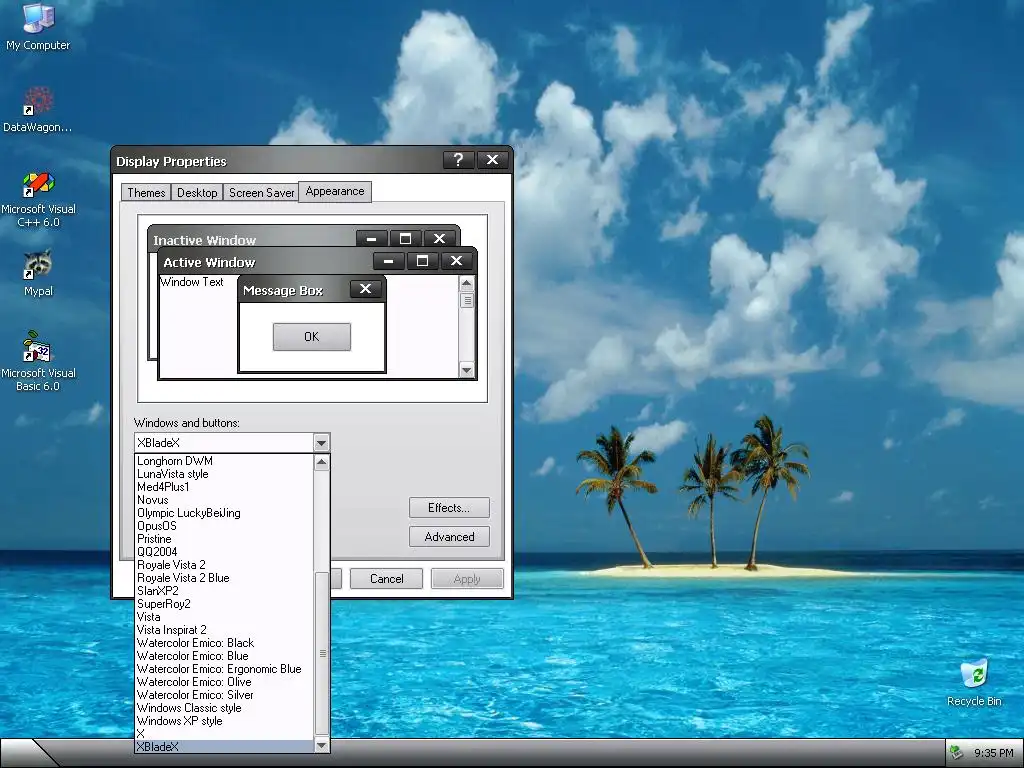
Task: Switch to the Desktop tab
Action: click(197, 193)
